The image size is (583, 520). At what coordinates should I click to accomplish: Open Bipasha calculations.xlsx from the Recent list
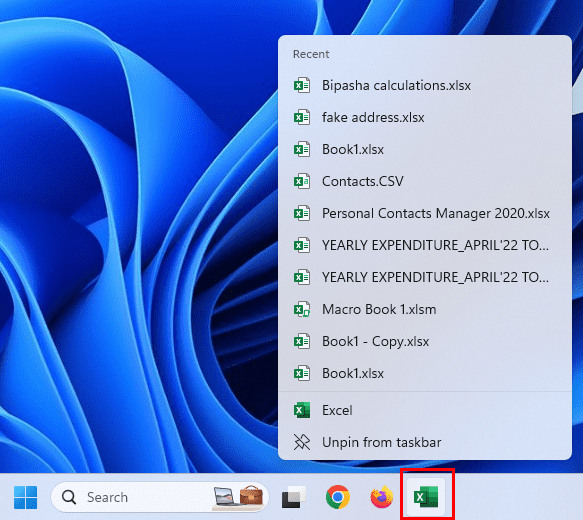point(425,85)
